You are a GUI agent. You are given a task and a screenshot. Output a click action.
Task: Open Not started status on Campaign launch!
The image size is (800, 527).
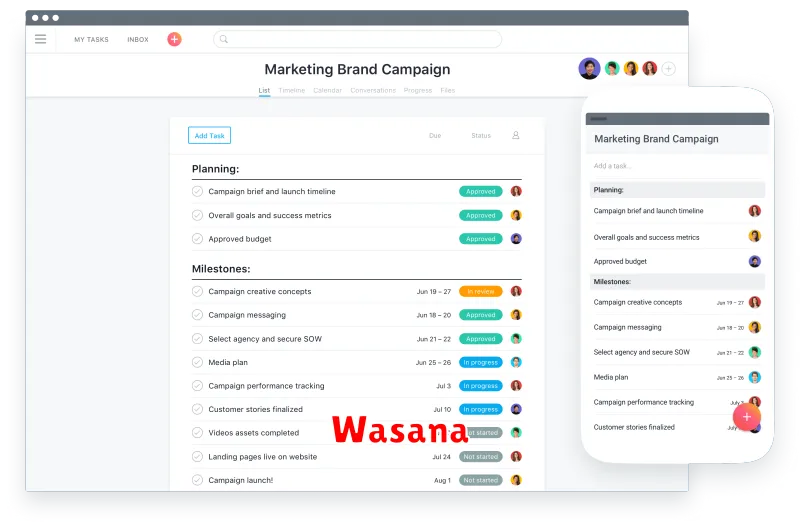point(481,480)
